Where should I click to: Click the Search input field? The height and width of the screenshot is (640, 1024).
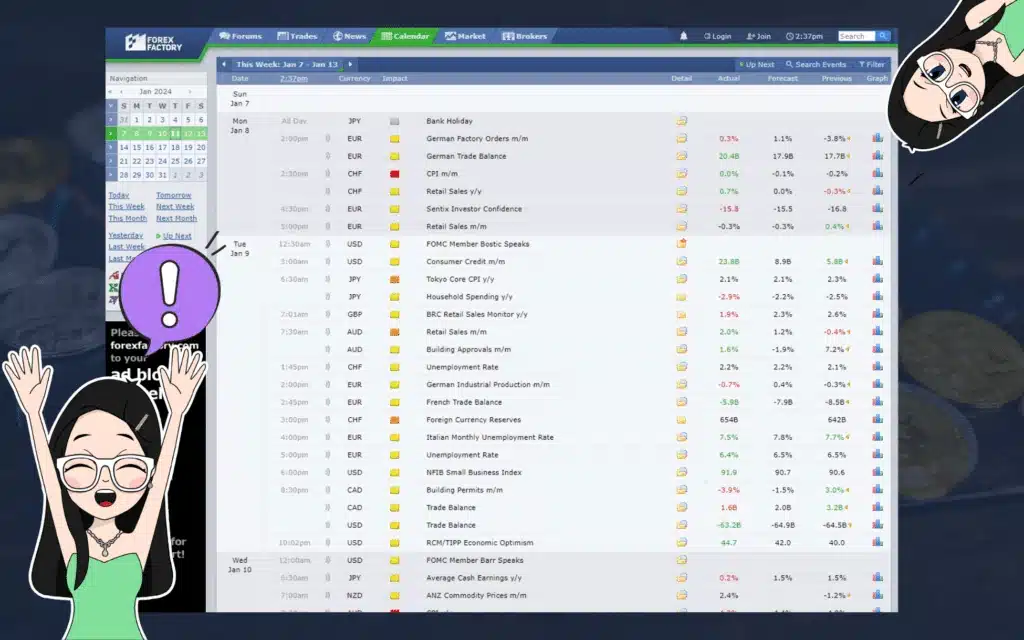856,37
